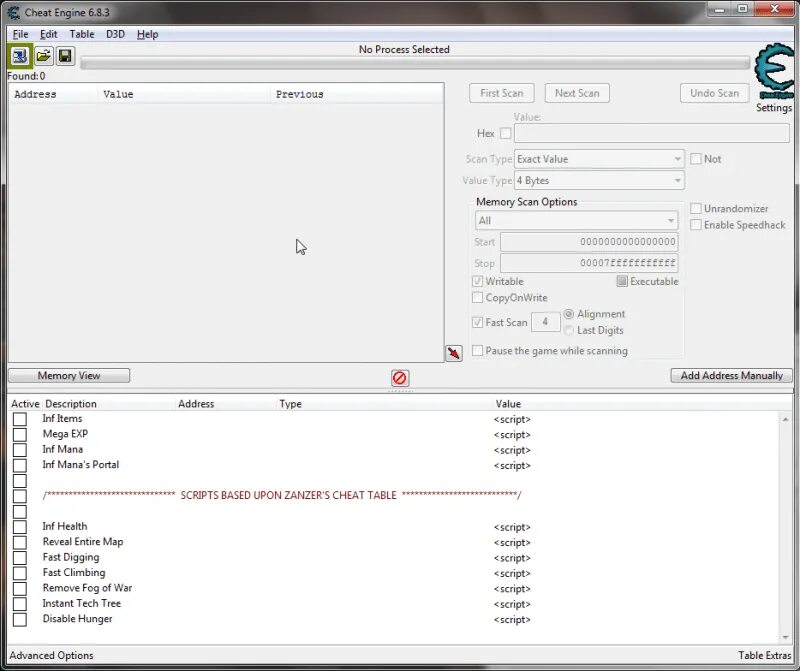Click the First Scan button
This screenshot has height=671, width=800.
tap(502, 93)
